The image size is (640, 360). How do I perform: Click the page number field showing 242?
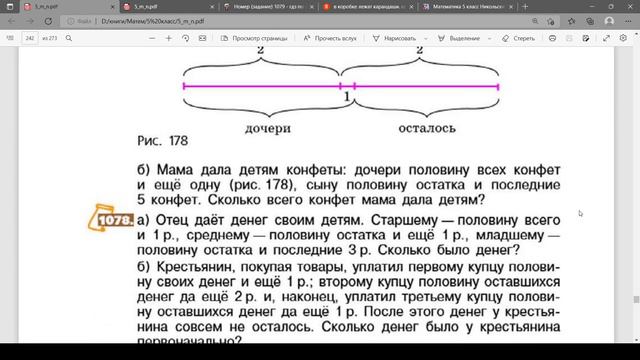point(29,38)
